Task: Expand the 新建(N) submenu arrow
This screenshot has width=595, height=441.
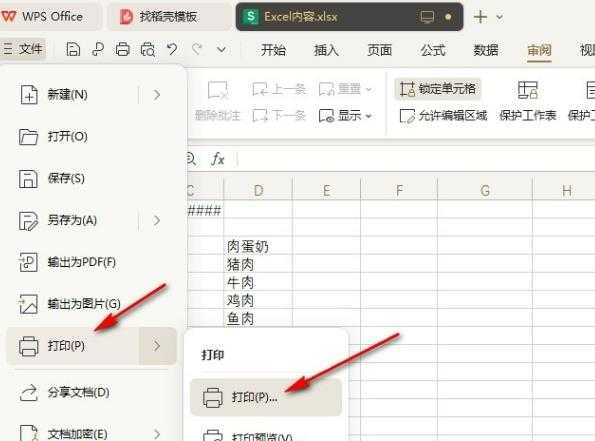Action: coord(157,94)
